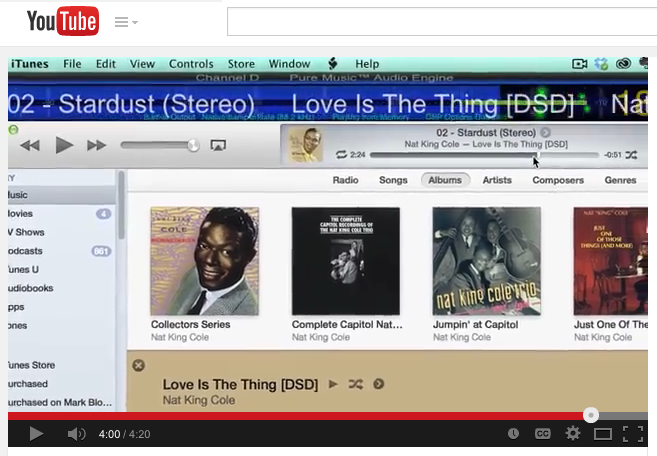Open YouTube player settings gear
This screenshot has width=657, height=456.
(x=573, y=433)
